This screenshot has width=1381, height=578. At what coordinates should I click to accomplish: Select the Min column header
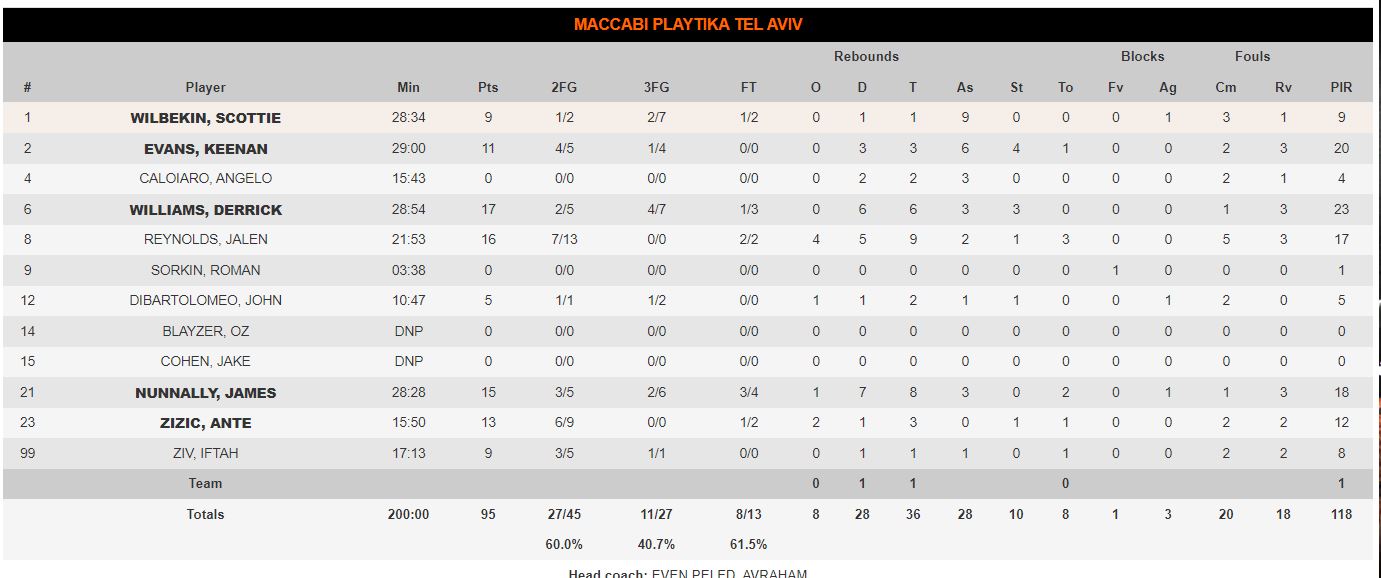pos(408,87)
